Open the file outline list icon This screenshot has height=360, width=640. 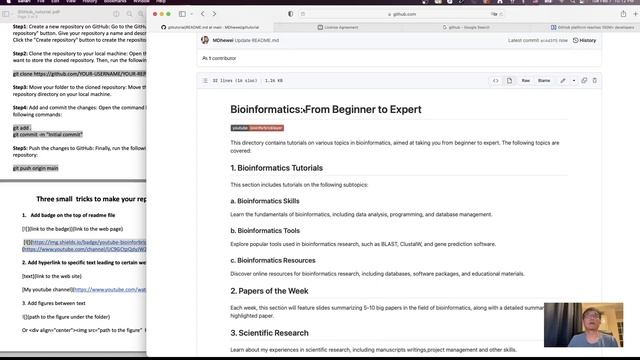pyautogui.click(x=205, y=81)
